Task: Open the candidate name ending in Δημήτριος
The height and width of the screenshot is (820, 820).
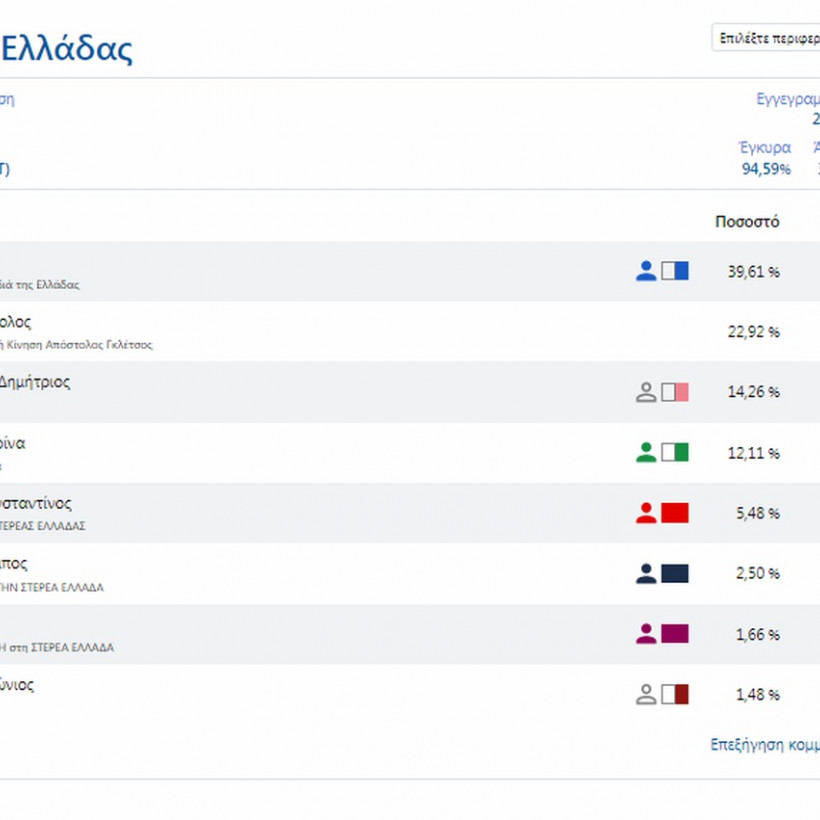Action: coord(35,382)
